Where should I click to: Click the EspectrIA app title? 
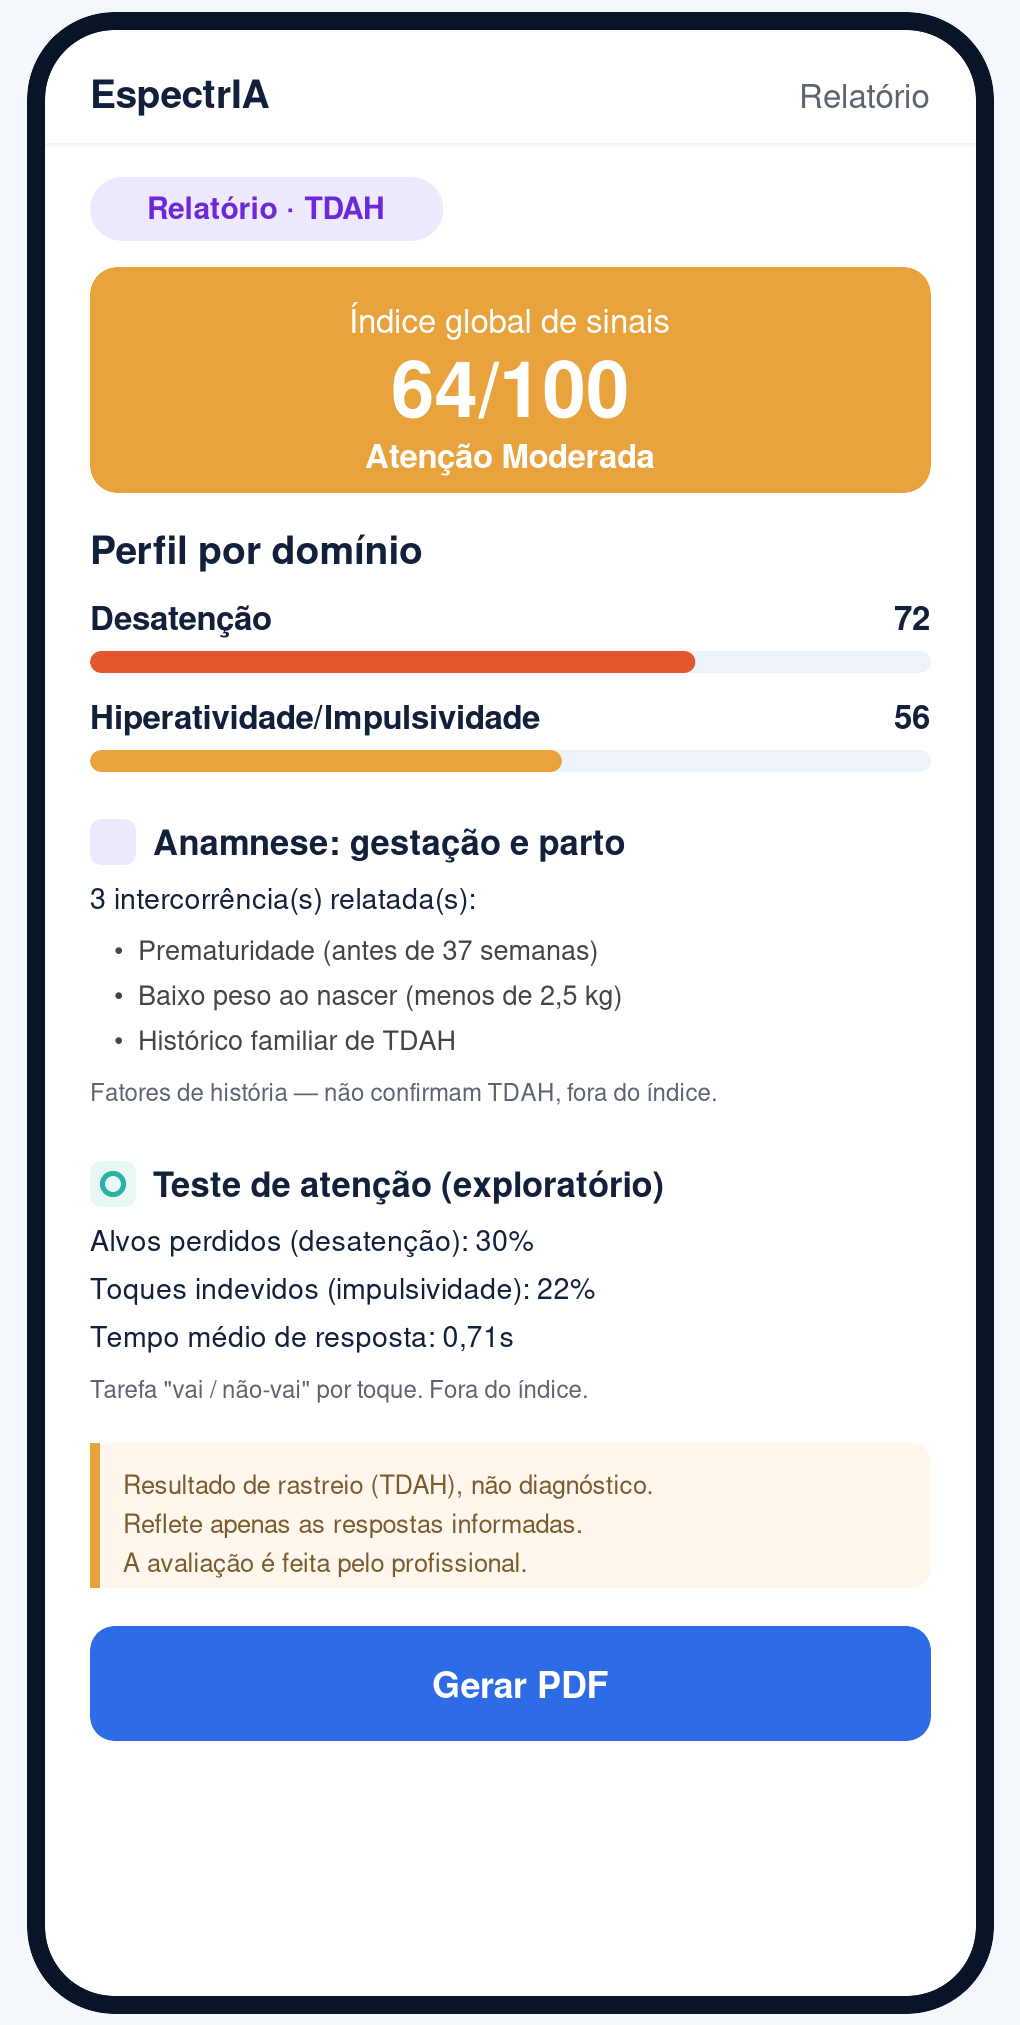pos(180,96)
